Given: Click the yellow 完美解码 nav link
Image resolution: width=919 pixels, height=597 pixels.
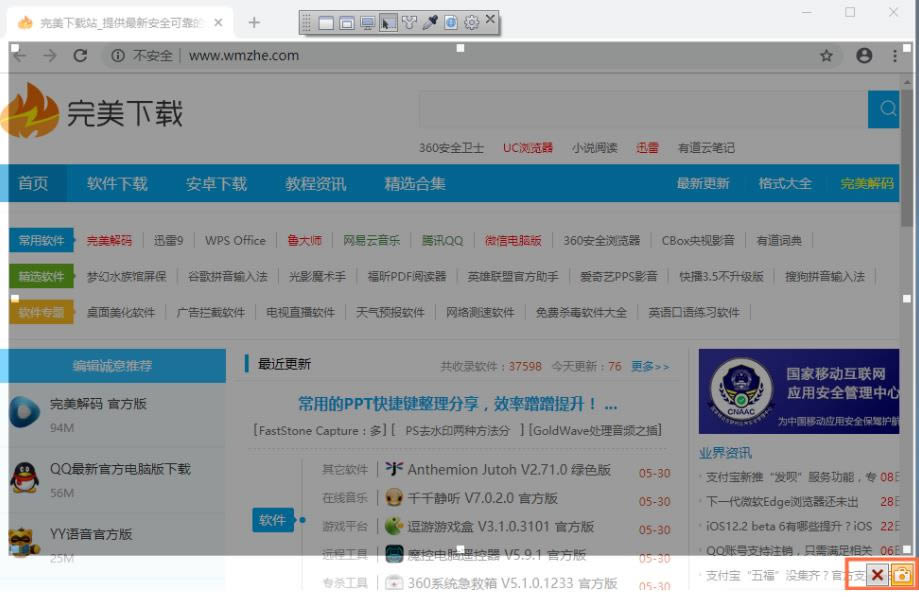Looking at the screenshot, I should tap(867, 183).
